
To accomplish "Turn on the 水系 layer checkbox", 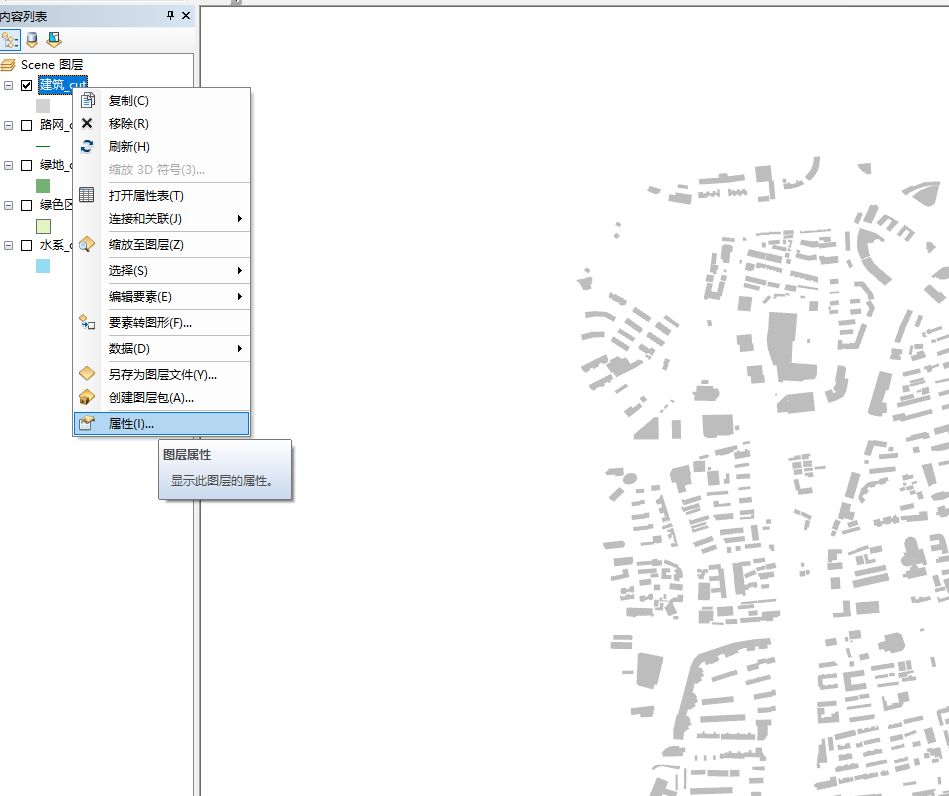I will pyautogui.click(x=27, y=245).
